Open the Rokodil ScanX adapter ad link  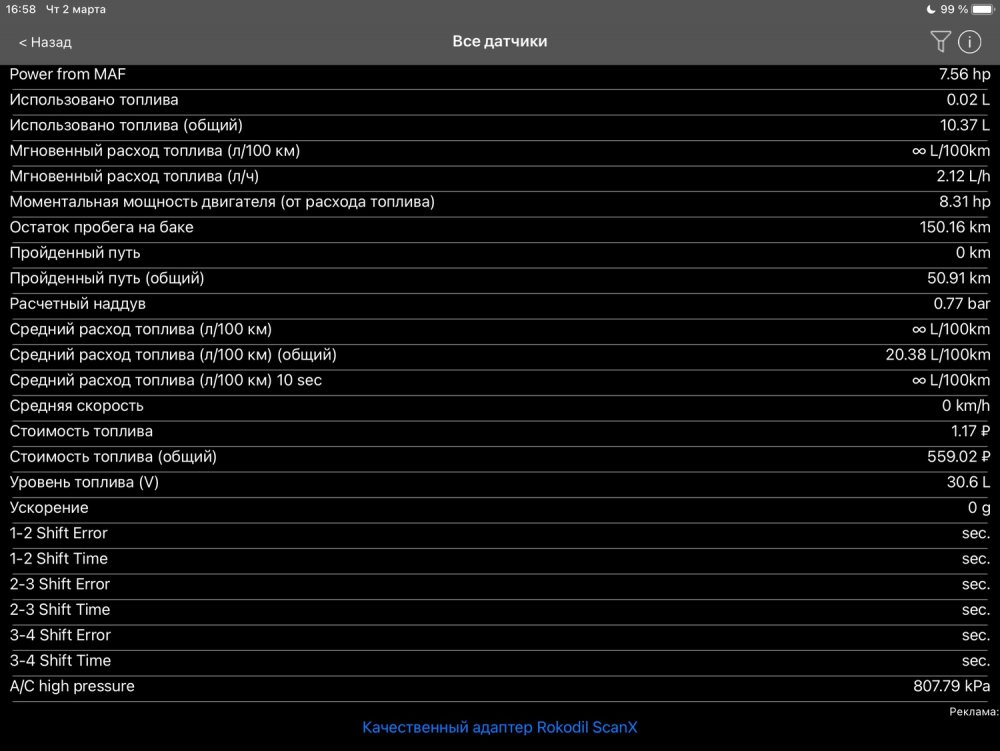(499, 727)
